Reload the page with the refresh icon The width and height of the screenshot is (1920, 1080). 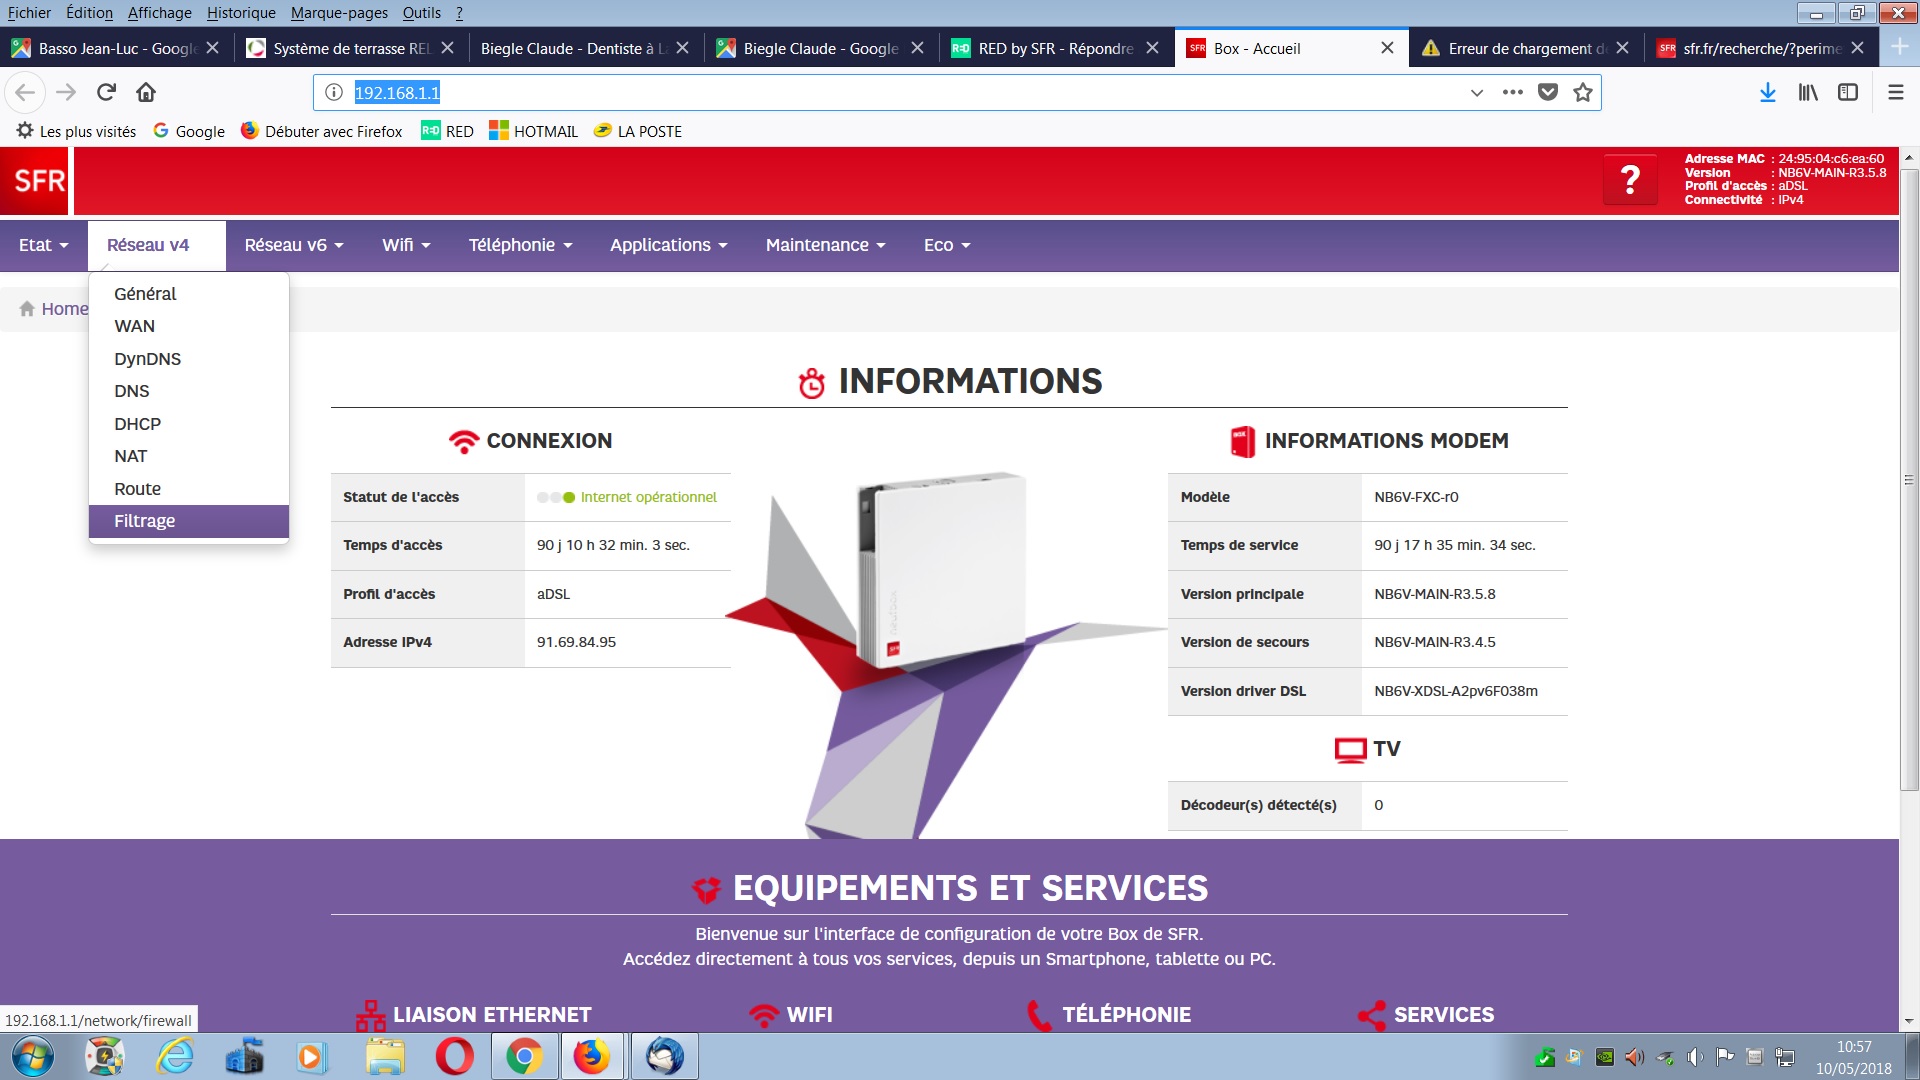(x=106, y=92)
